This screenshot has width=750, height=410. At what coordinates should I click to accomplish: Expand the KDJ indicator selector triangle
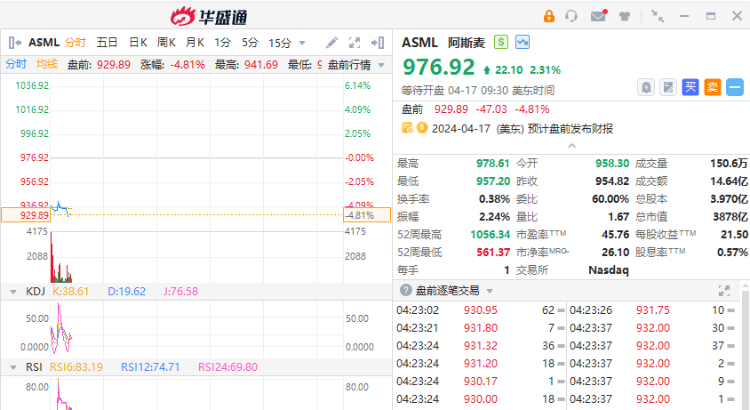point(11,291)
